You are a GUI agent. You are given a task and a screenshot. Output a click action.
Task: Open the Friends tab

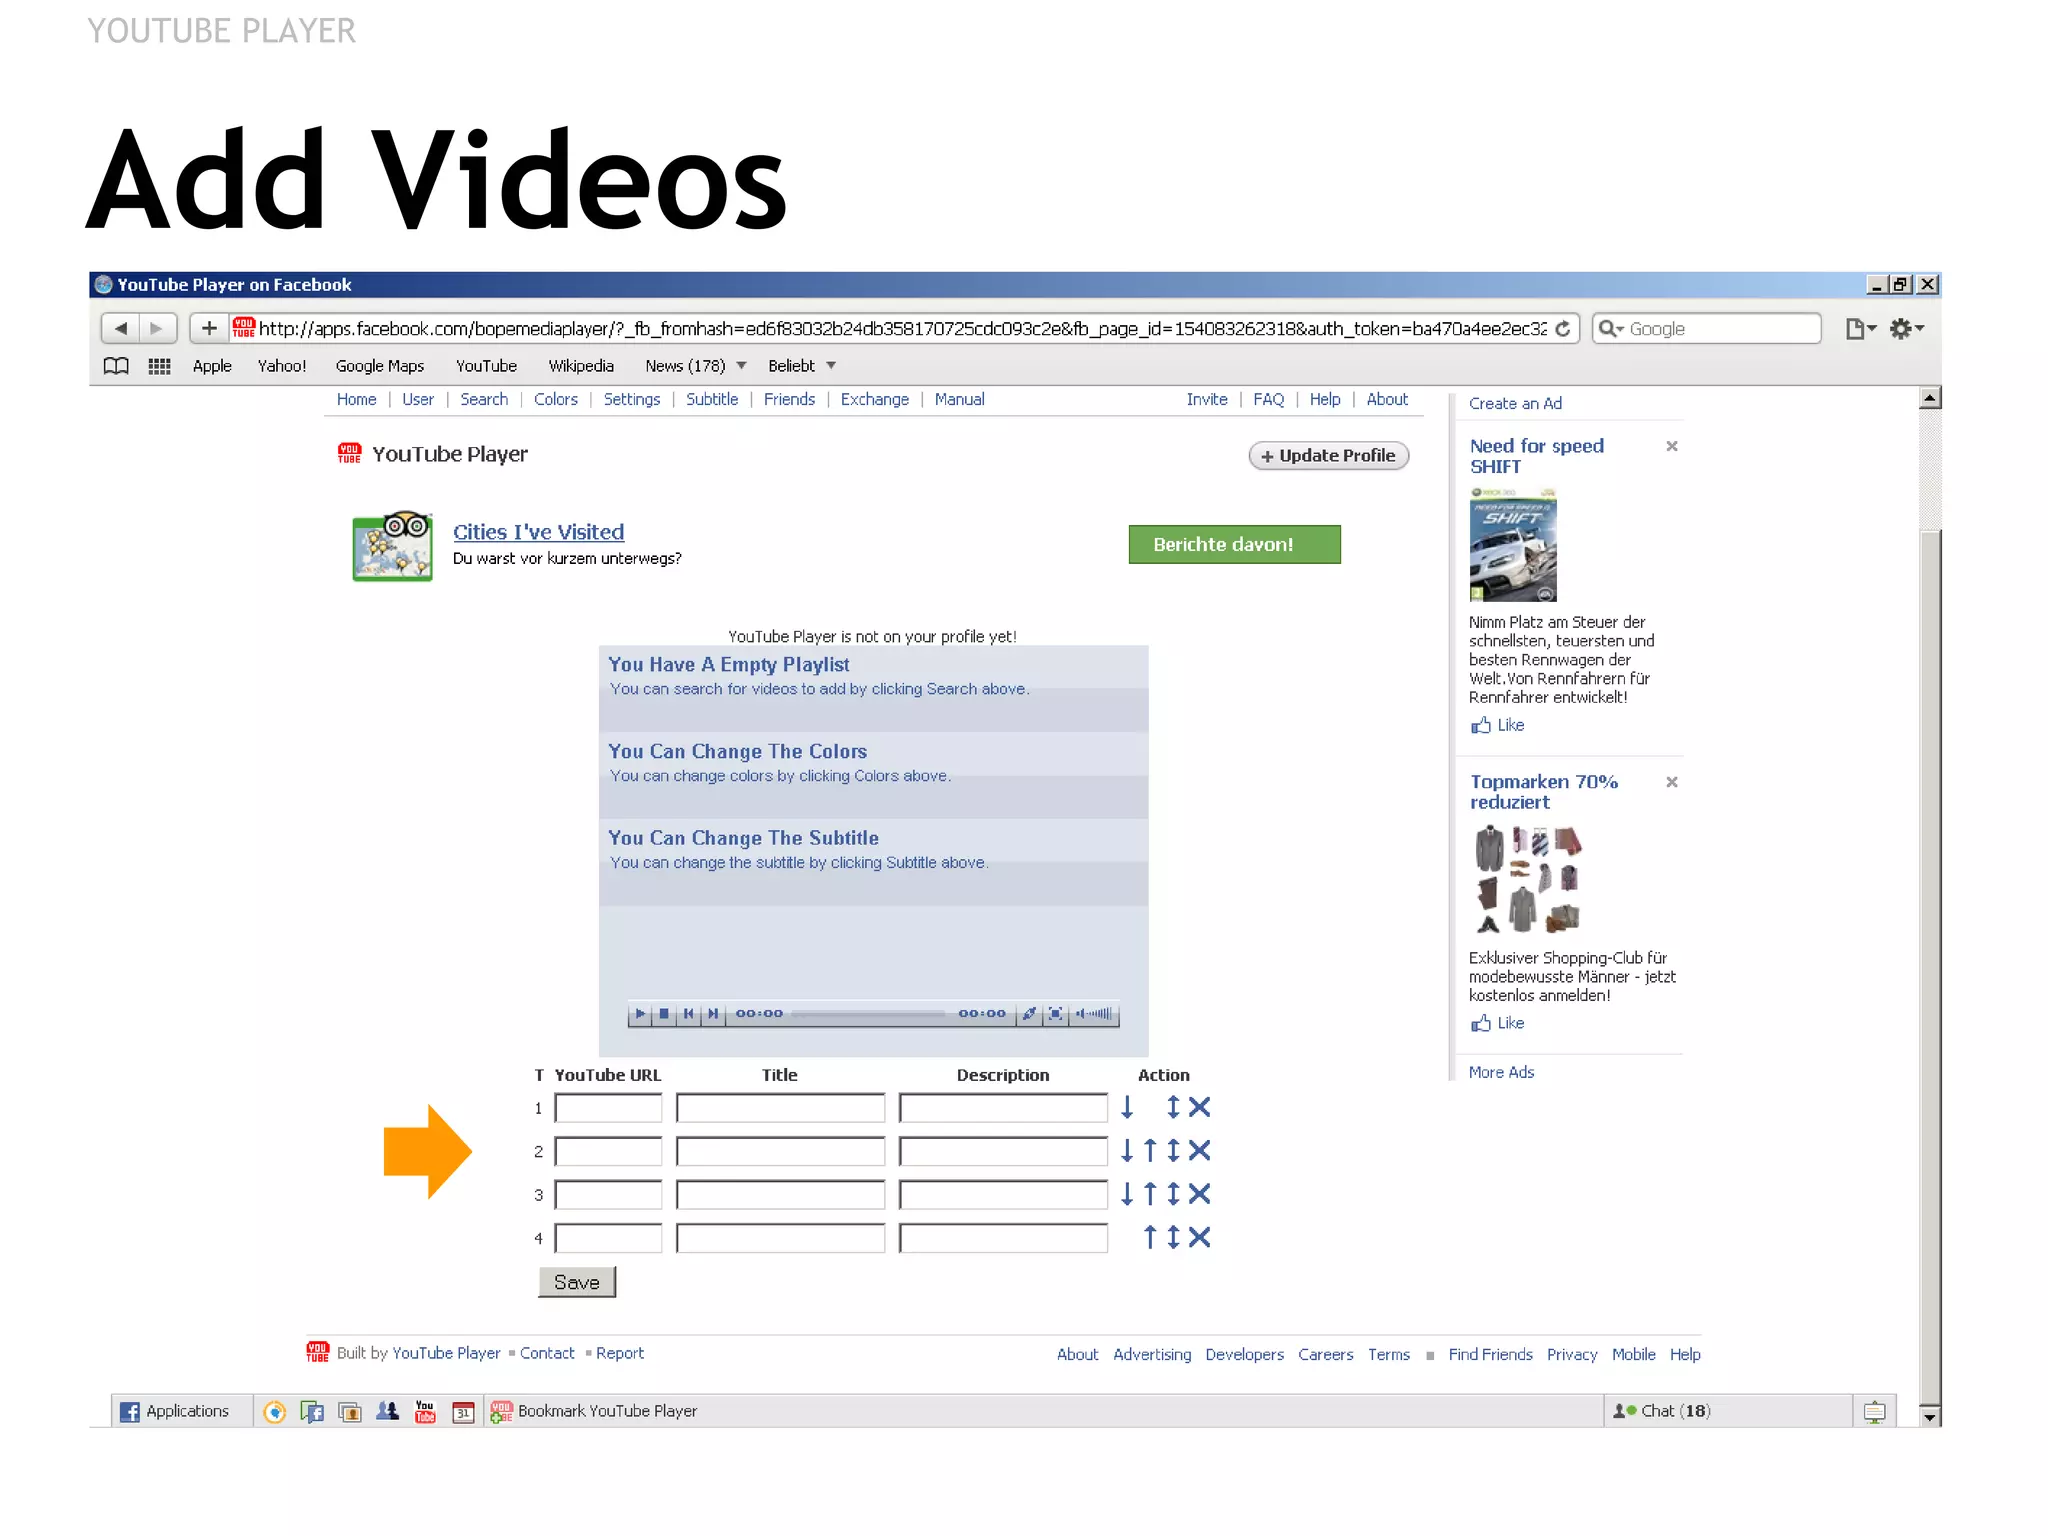pos(789,400)
